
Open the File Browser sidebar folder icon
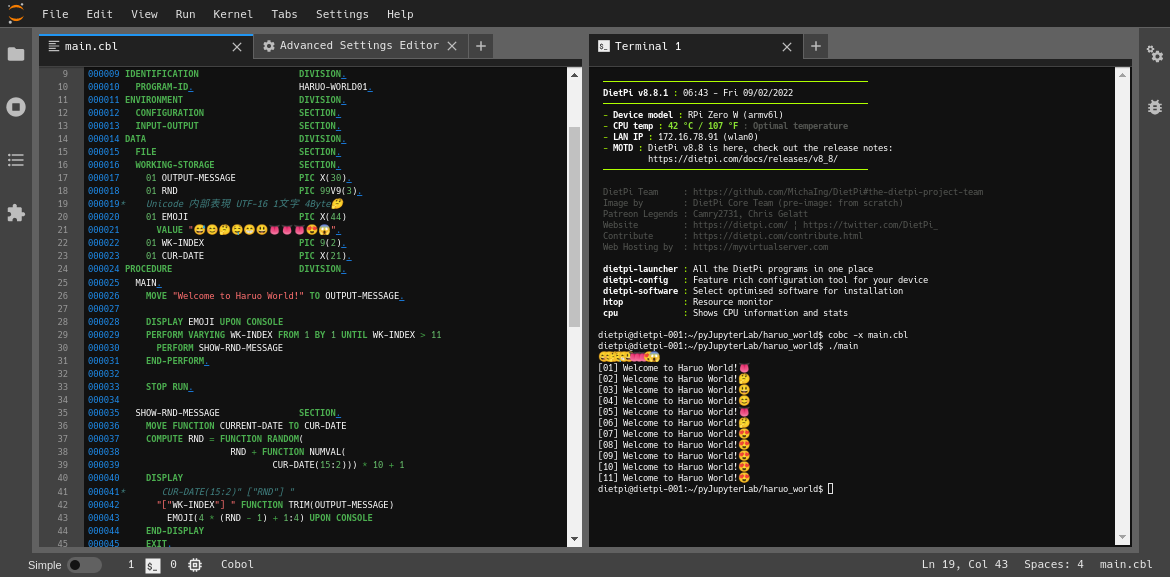(16, 54)
